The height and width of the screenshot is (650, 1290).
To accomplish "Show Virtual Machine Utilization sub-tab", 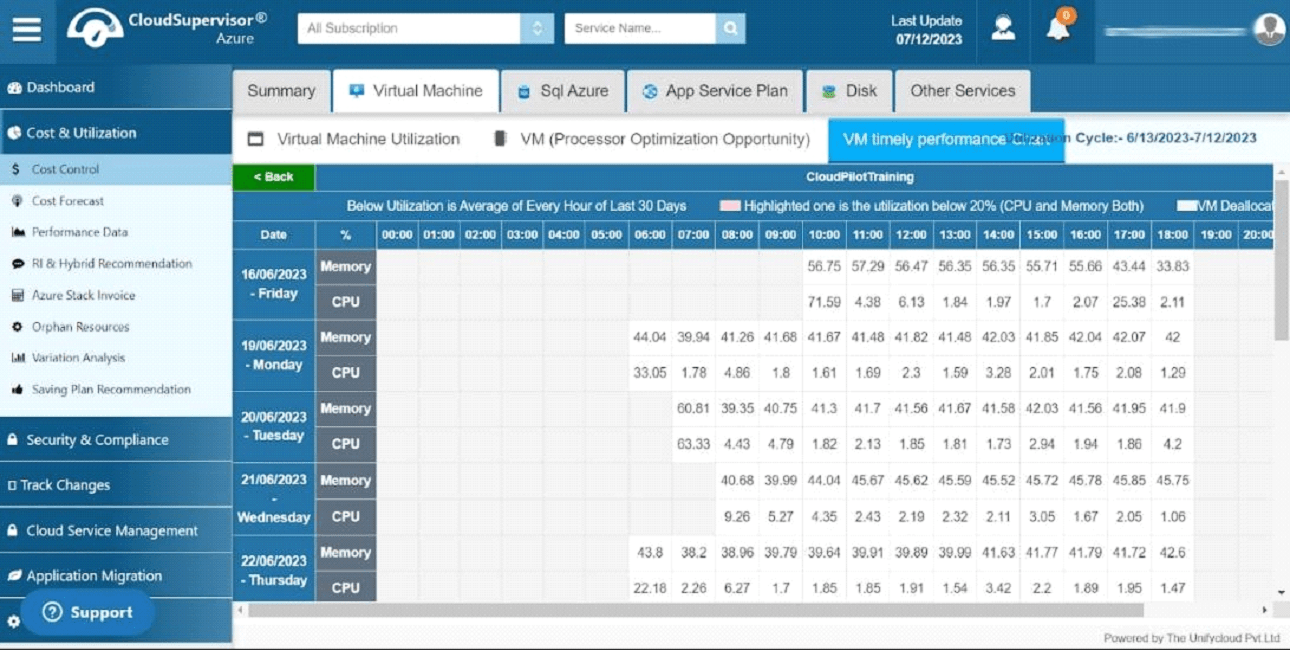I will click(x=354, y=140).
